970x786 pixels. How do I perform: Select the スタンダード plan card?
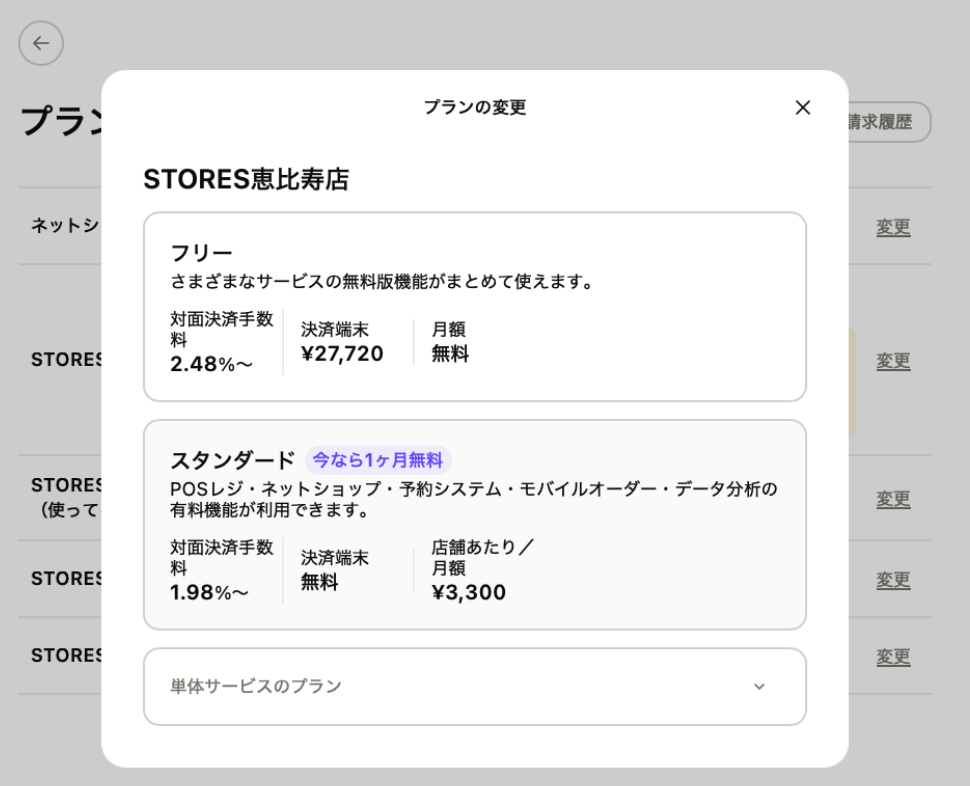tap(474, 525)
